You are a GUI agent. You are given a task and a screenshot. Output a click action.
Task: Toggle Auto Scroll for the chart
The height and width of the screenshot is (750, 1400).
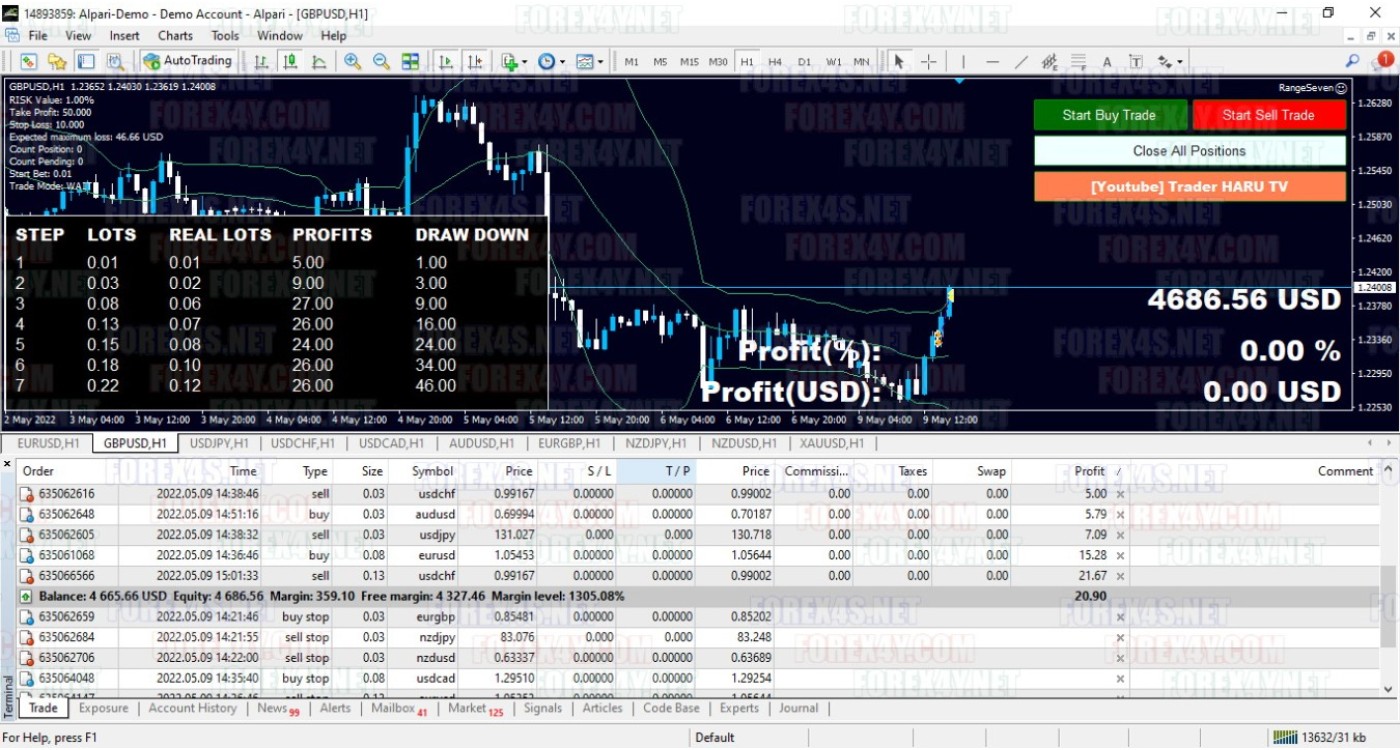445,62
